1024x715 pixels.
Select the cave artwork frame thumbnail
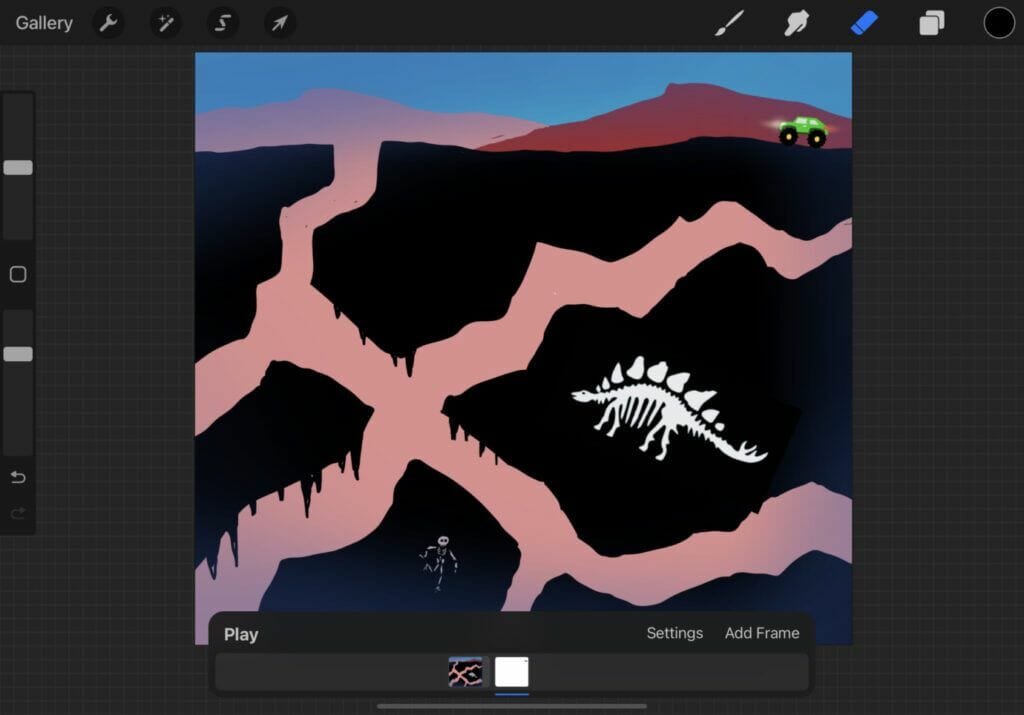(x=466, y=672)
